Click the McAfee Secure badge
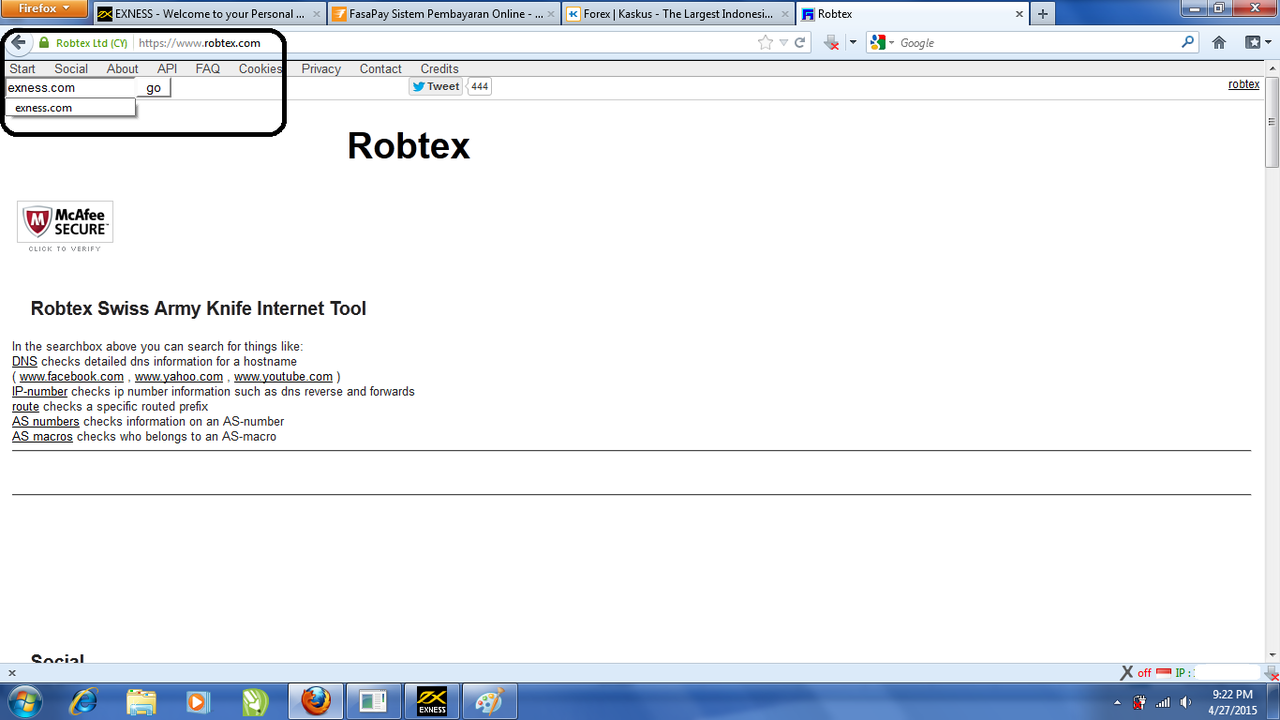 (65, 226)
